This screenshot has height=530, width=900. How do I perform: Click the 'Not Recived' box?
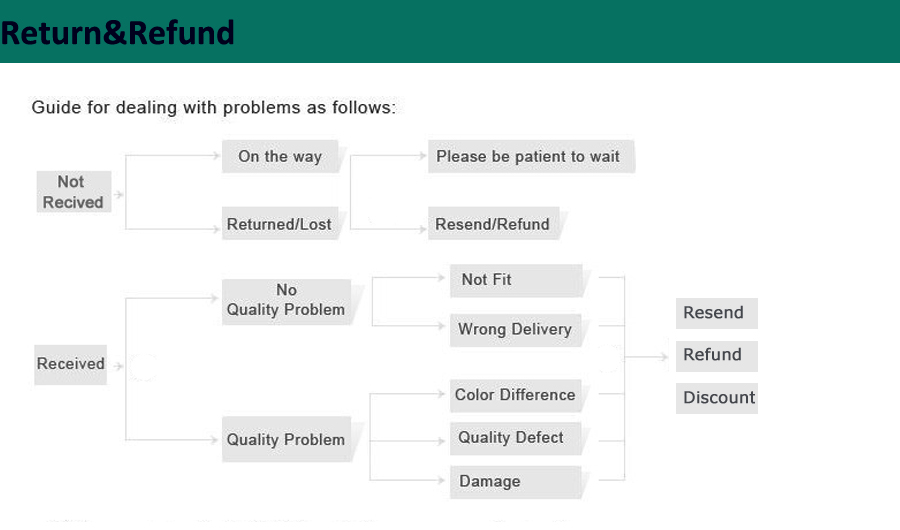click(x=73, y=192)
